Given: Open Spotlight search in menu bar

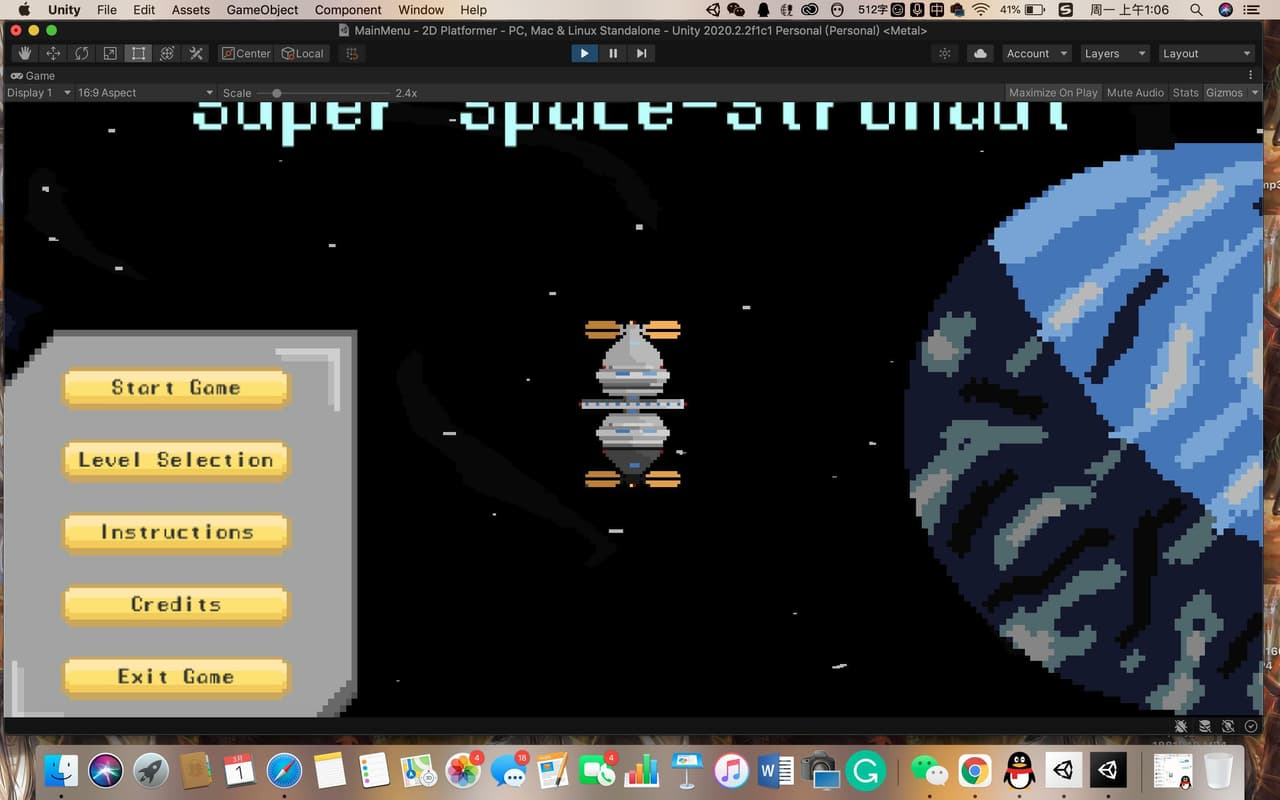Looking at the screenshot, I should tap(1197, 9).
